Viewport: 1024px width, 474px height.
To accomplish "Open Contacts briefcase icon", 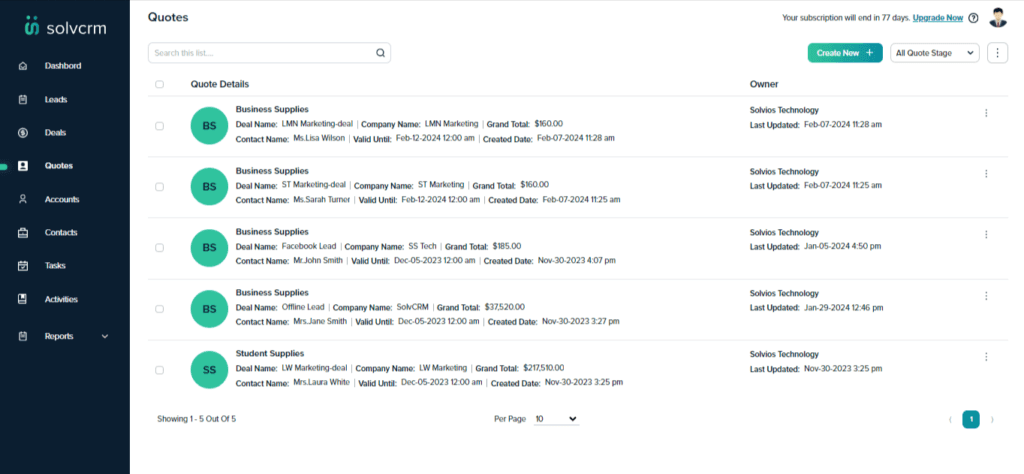I will 23,232.
